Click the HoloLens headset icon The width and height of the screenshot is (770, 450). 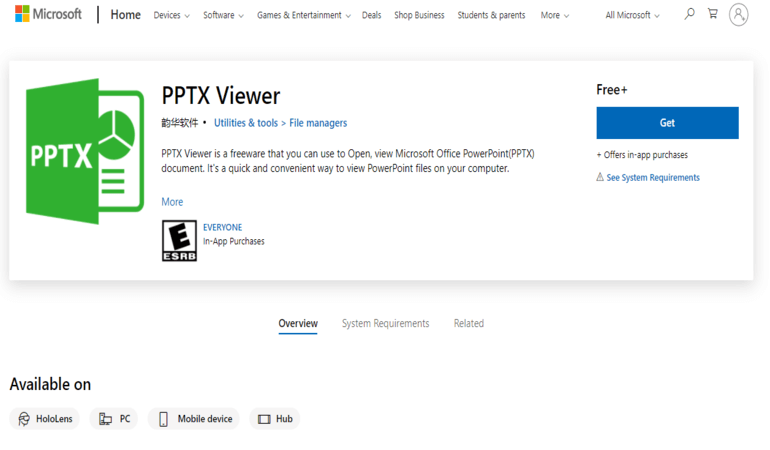(24, 419)
